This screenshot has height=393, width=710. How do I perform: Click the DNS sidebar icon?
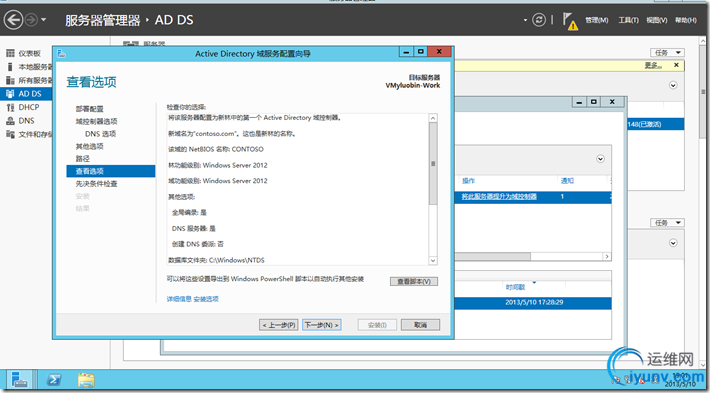[x=10, y=121]
